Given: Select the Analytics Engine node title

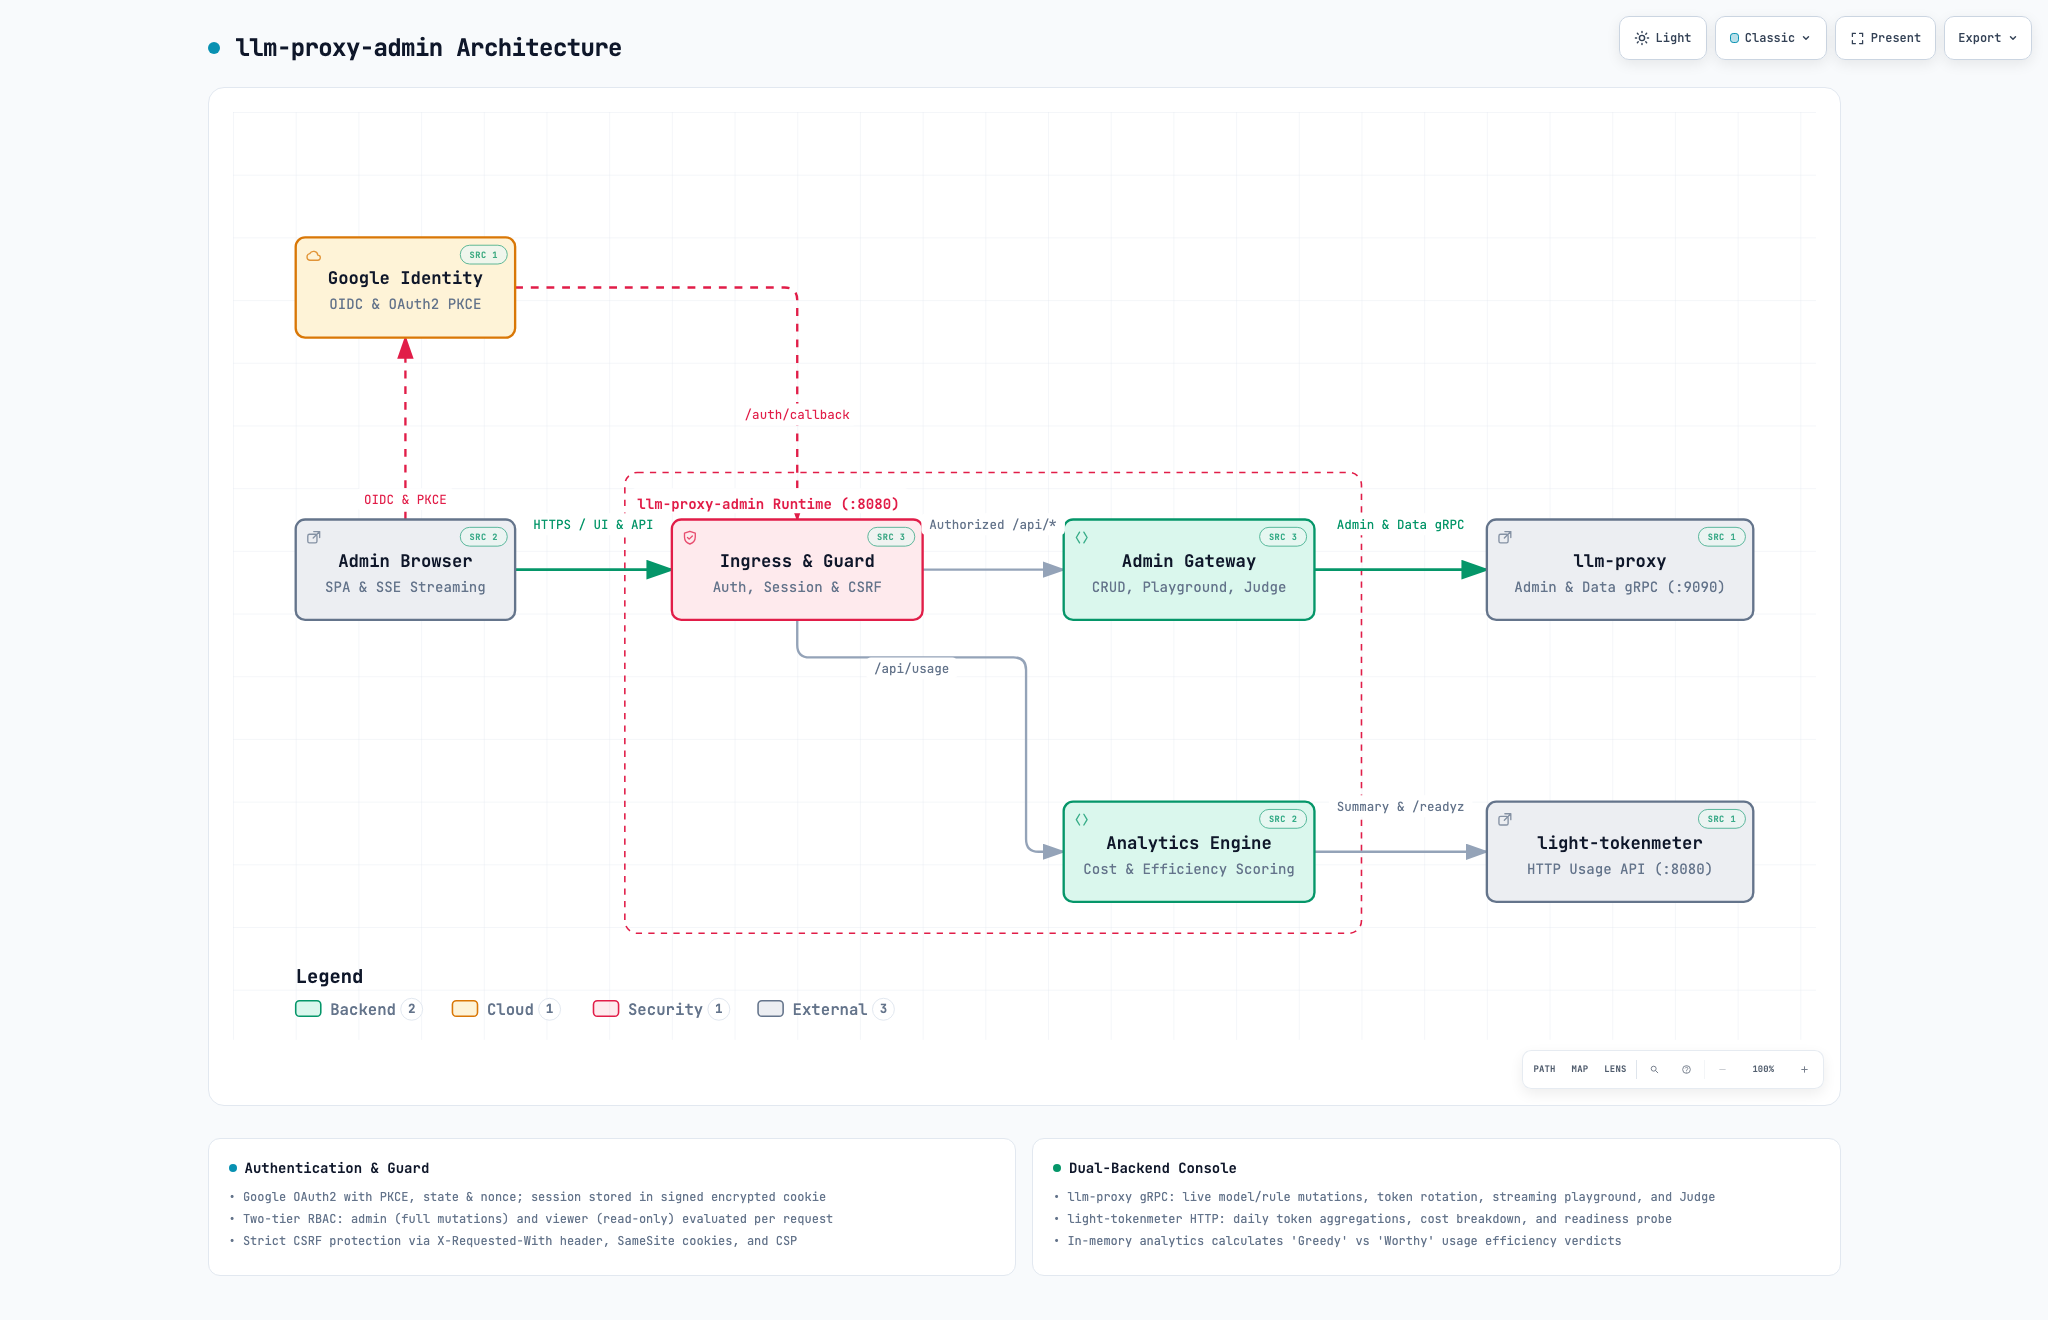Looking at the screenshot, I should tap(1188, 843).
